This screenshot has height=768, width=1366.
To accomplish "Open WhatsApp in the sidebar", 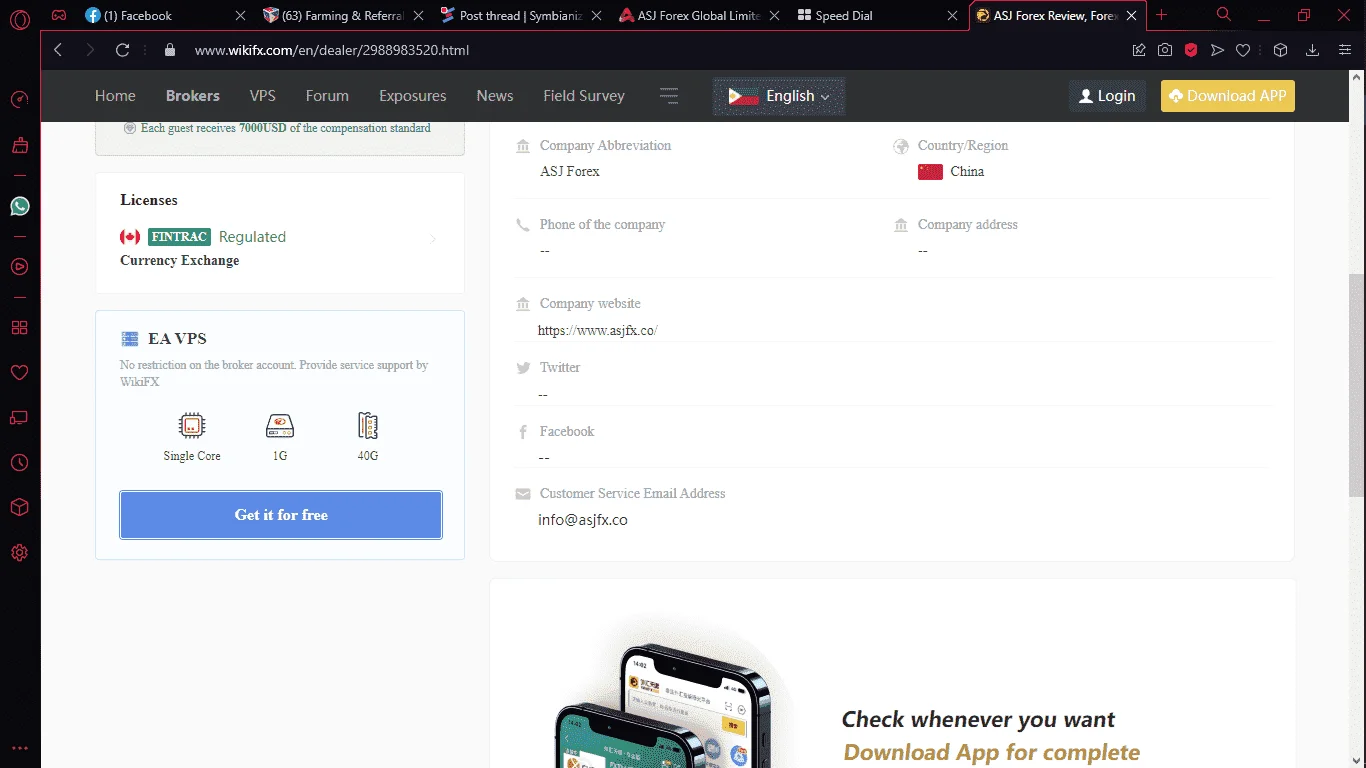I will (x=19, y=206).
